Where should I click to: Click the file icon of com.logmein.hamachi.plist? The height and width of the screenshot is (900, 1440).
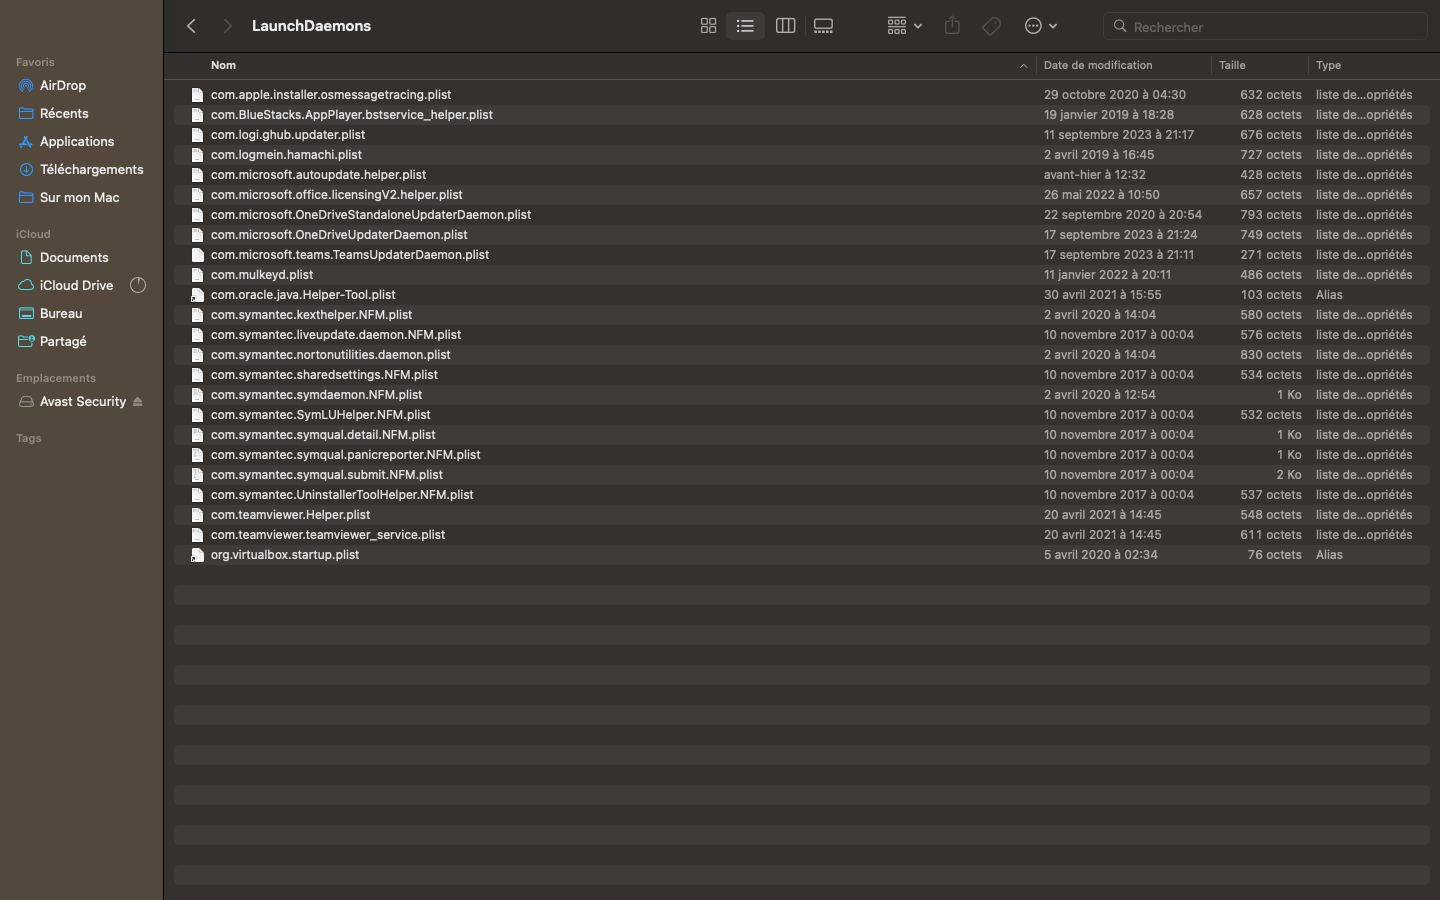click(x=197, y=155)
